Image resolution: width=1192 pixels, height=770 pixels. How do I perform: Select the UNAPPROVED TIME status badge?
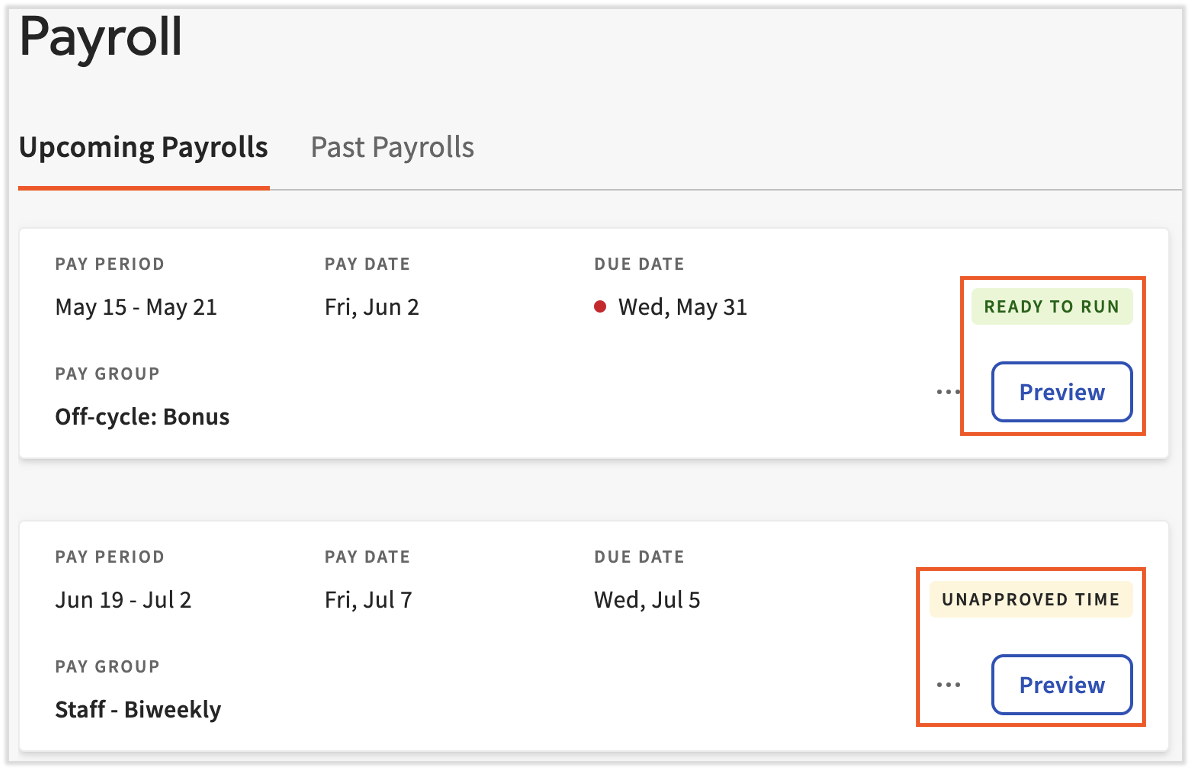point(1030,599)
